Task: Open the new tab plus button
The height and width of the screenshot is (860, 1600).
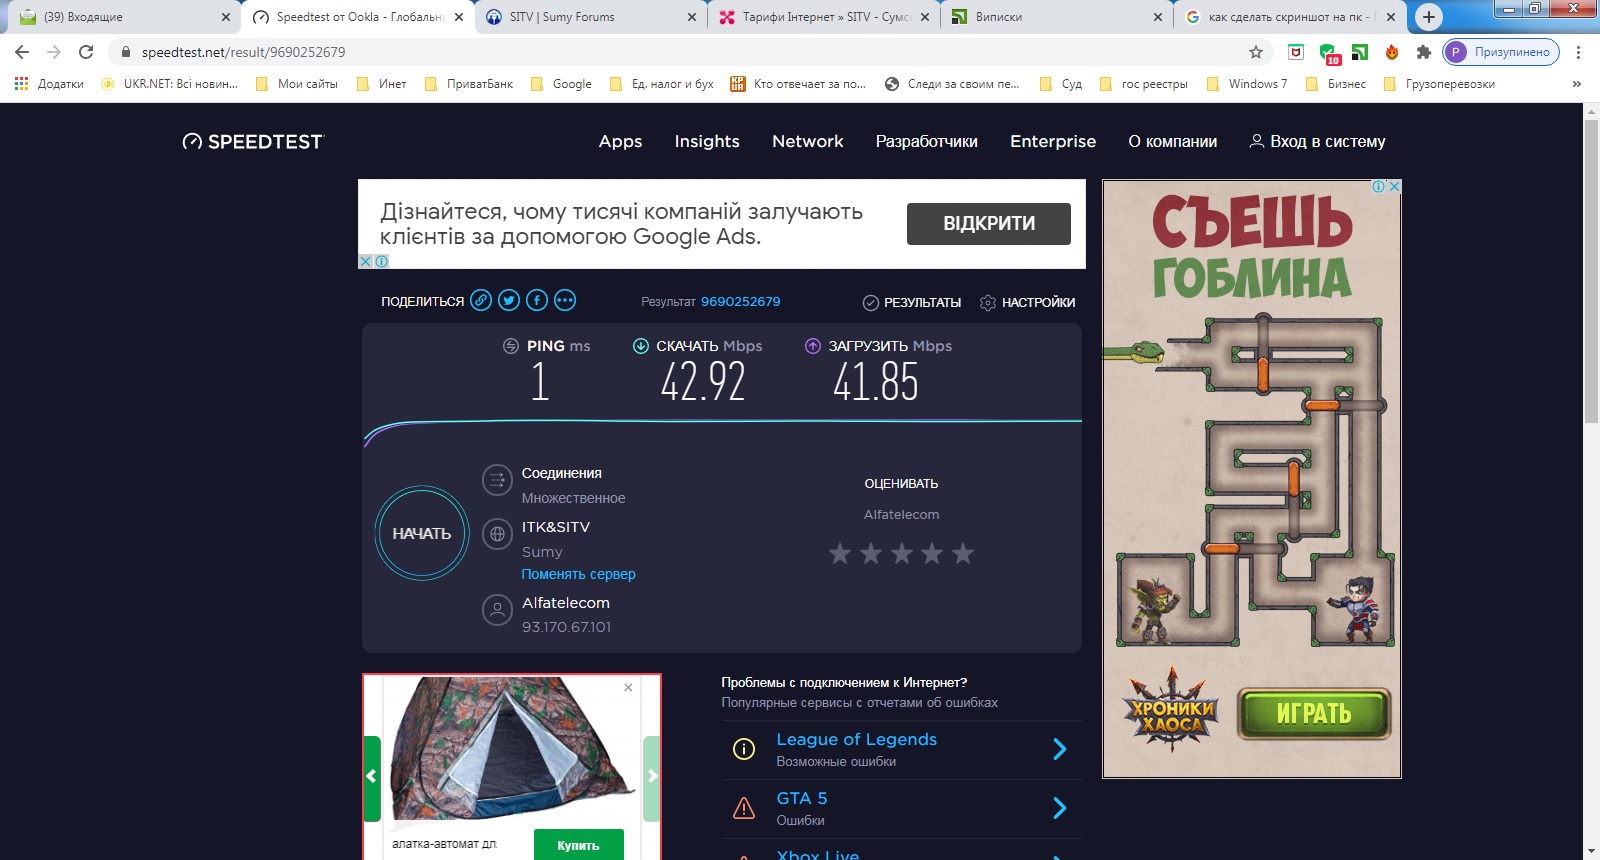Action: pos(1429,17)
